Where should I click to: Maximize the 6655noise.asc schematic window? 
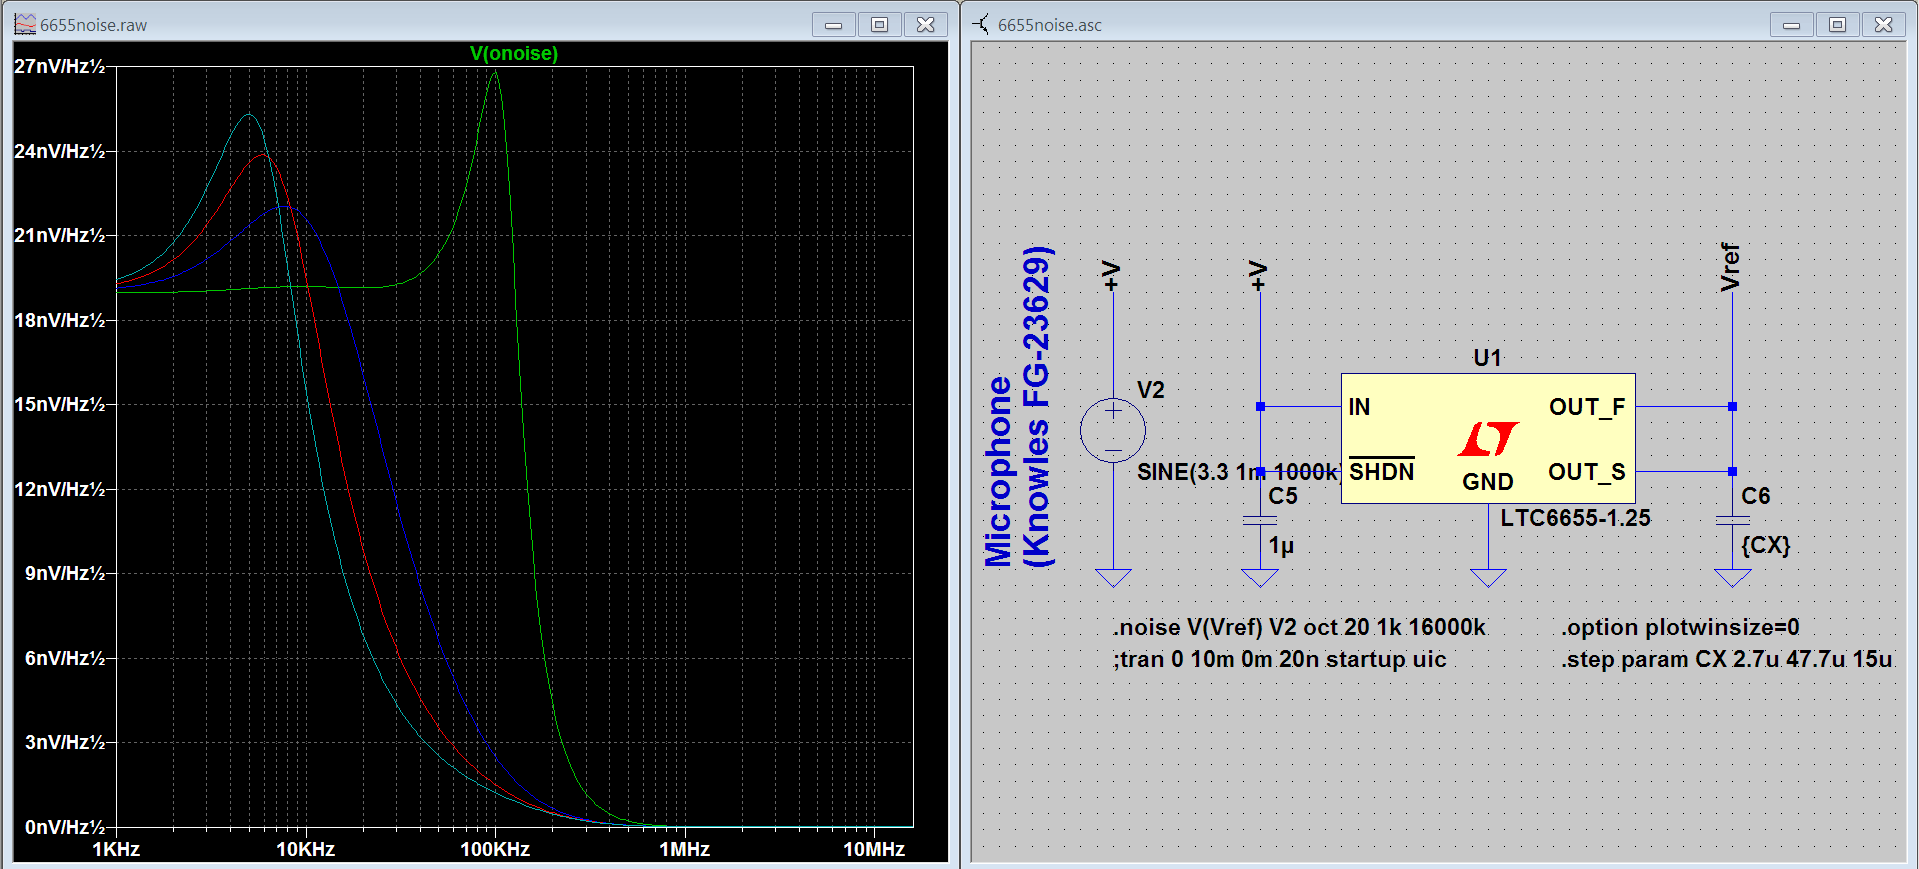[x=1837, y=24]
